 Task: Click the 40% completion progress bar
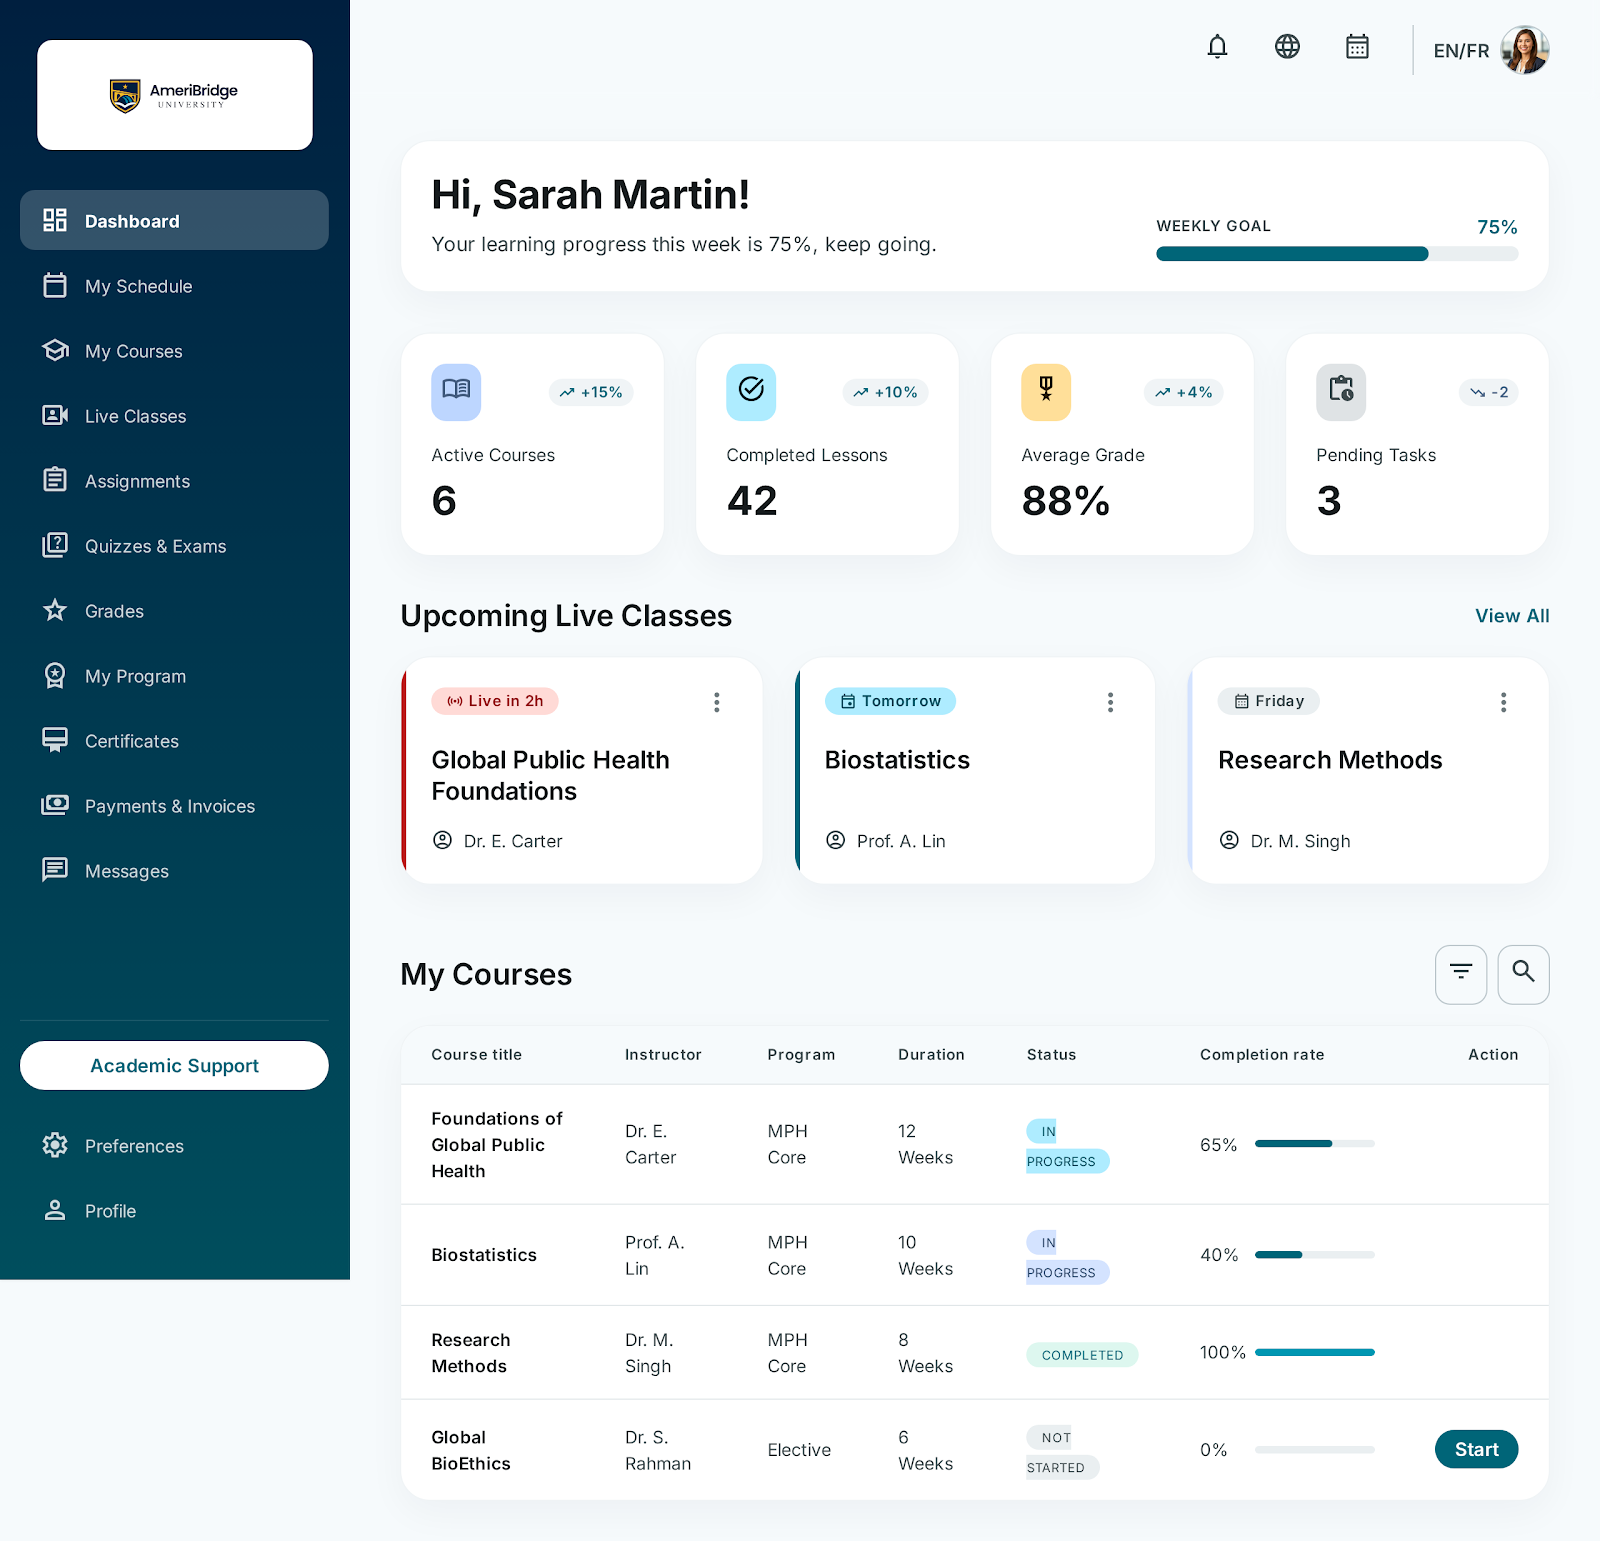pyautogui.click(x=1314, y=1254)
